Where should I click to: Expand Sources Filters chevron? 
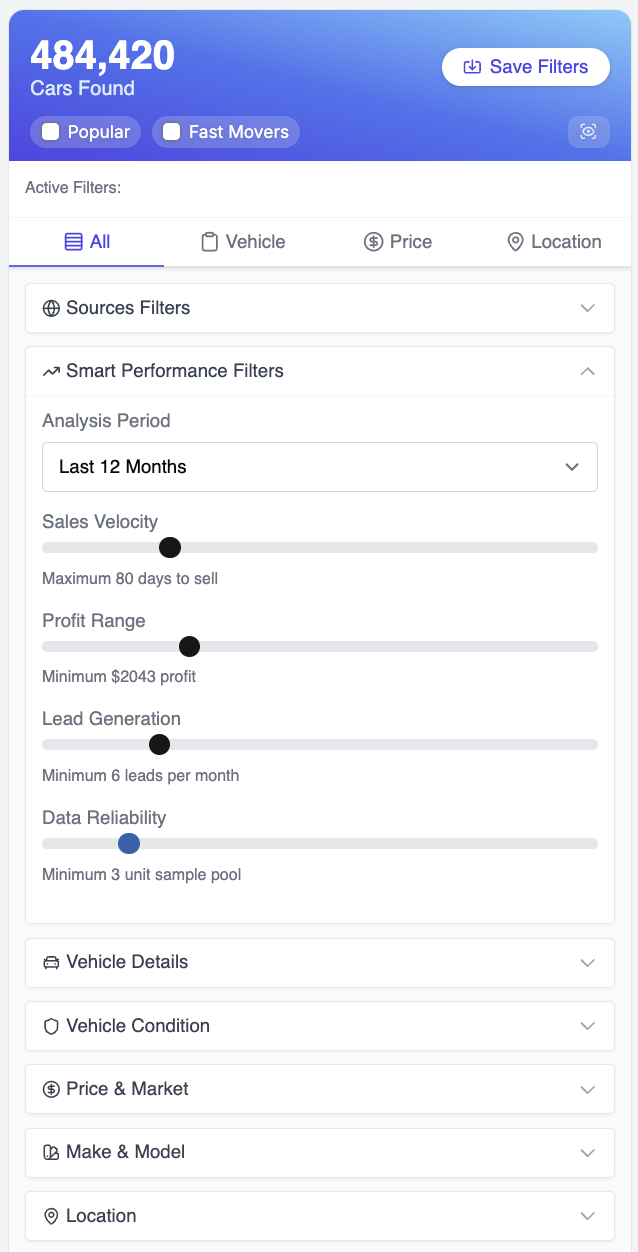tap(588, 308)
